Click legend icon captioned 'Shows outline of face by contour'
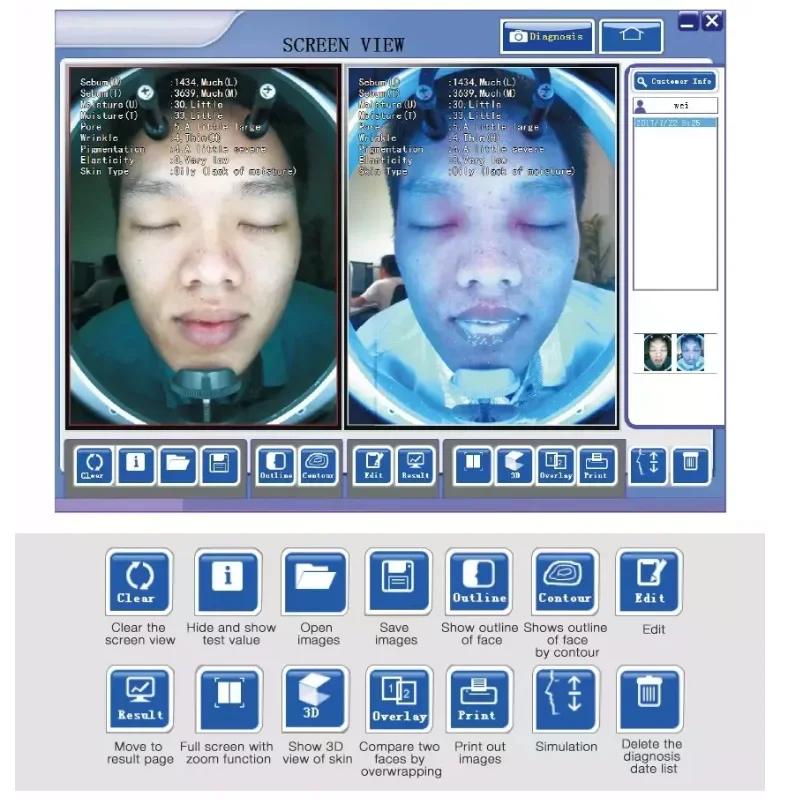Viewport: 791px width, 805px height. pyautogui.click(x=565, y=582)
